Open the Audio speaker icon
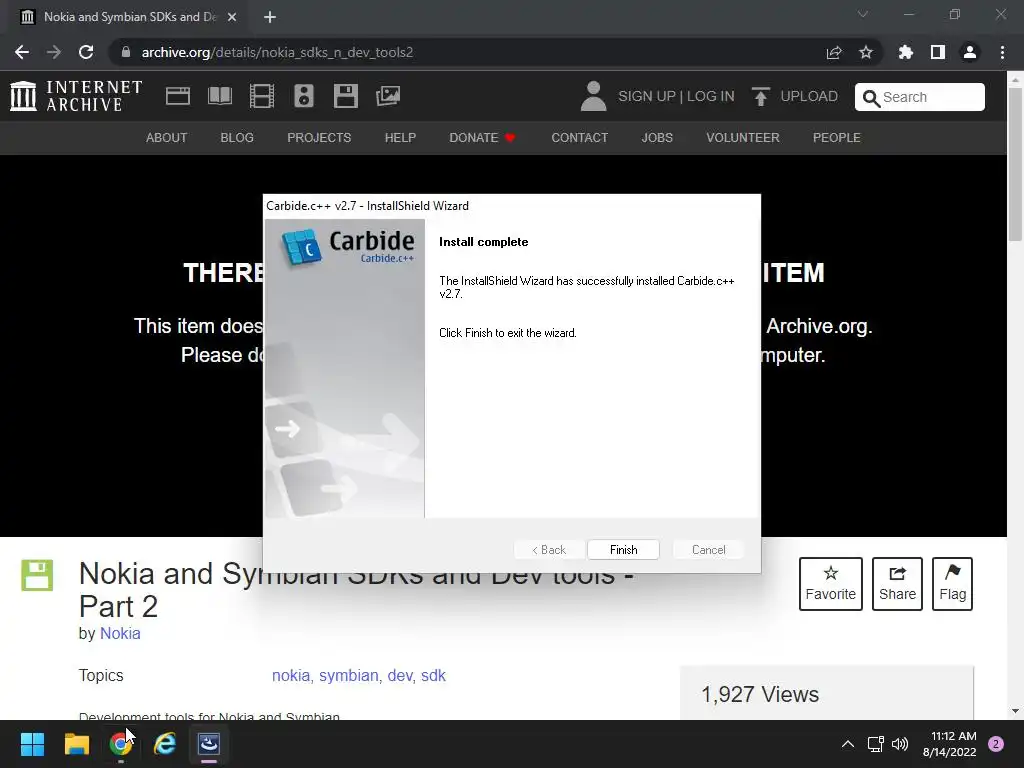The image size is (1024, 768). tap(304, 96)
